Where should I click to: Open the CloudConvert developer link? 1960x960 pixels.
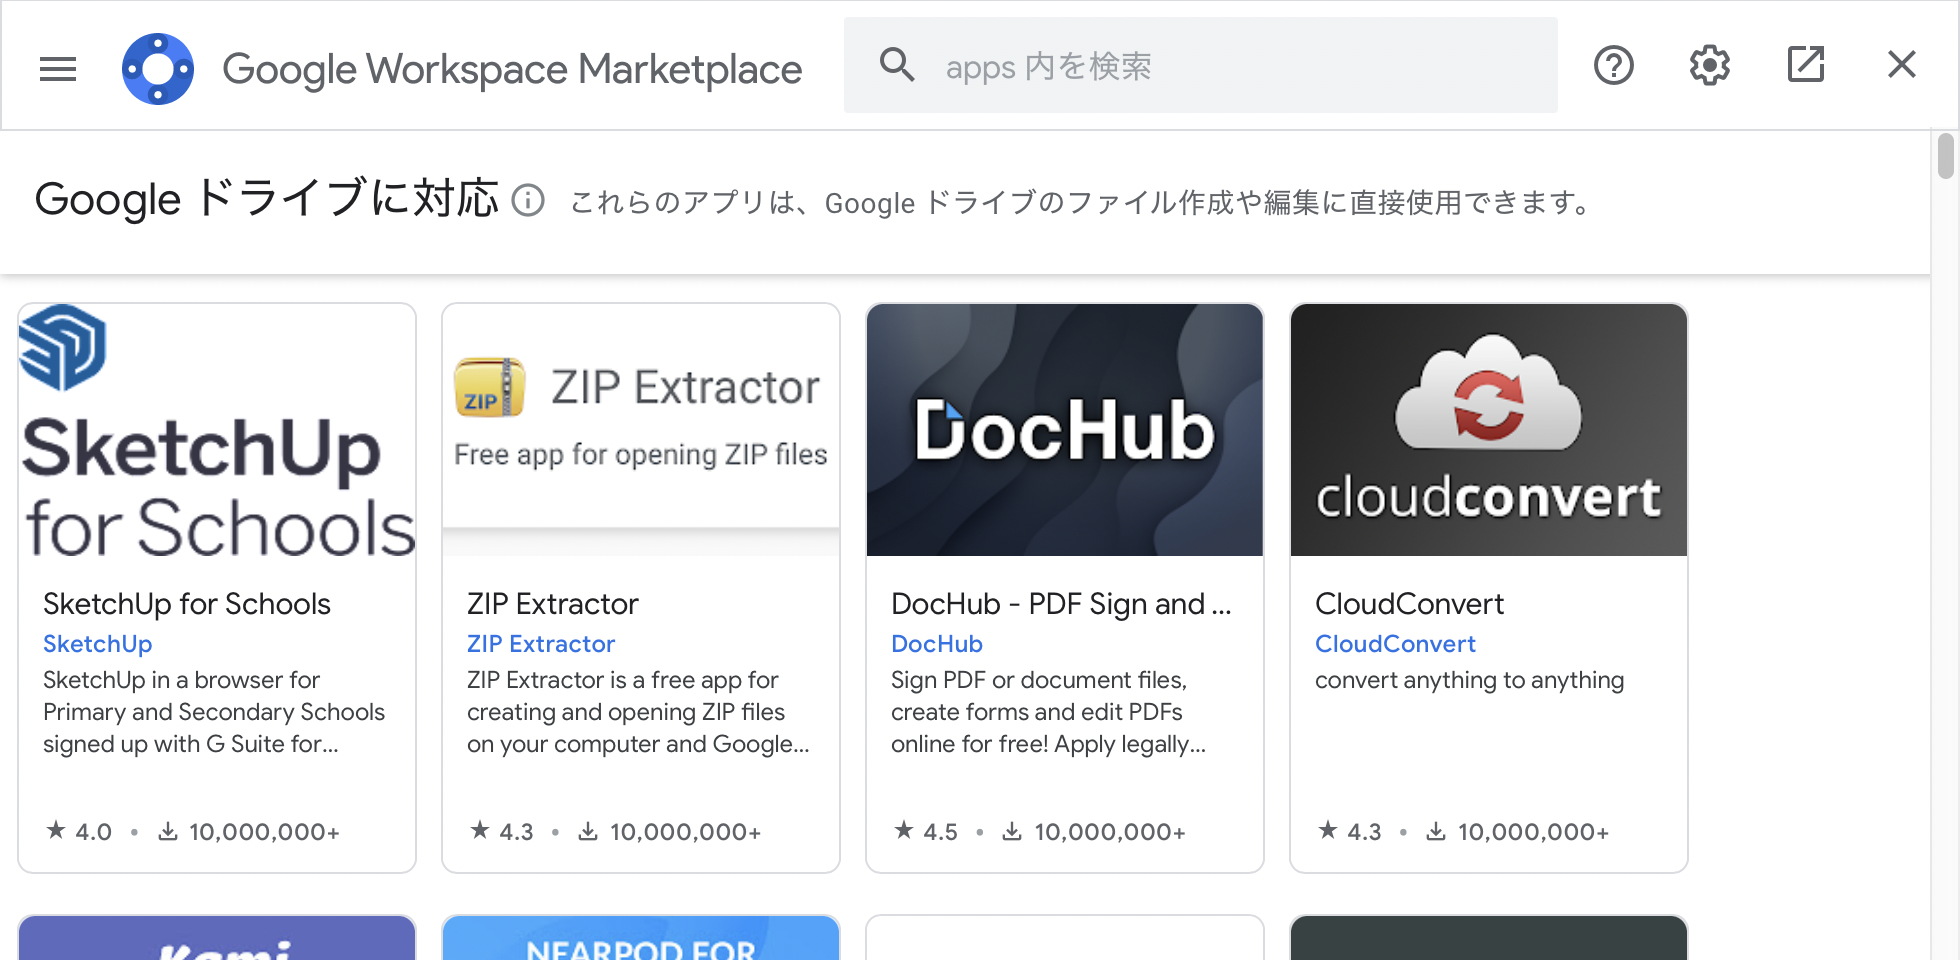pos(1395,643)
